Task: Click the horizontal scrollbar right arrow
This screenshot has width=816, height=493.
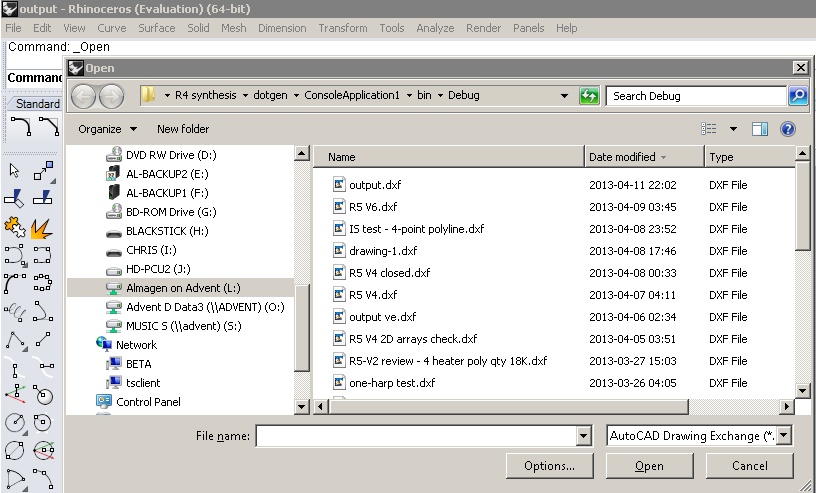Action: coord(786,407)
